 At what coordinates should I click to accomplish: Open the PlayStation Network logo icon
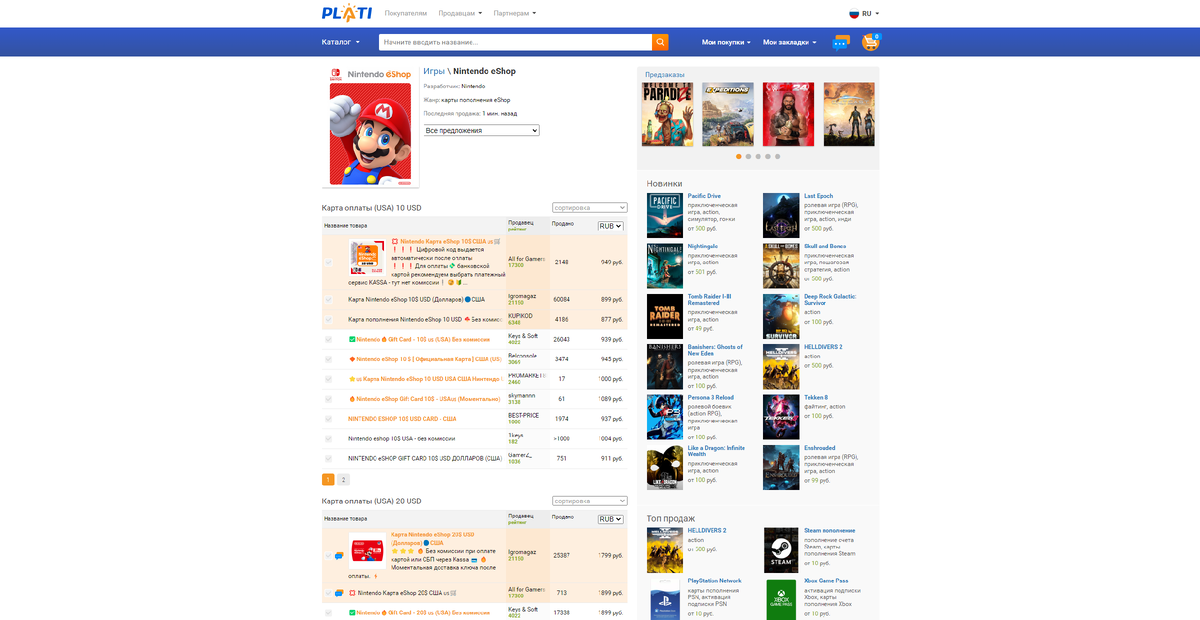[665, 599]
